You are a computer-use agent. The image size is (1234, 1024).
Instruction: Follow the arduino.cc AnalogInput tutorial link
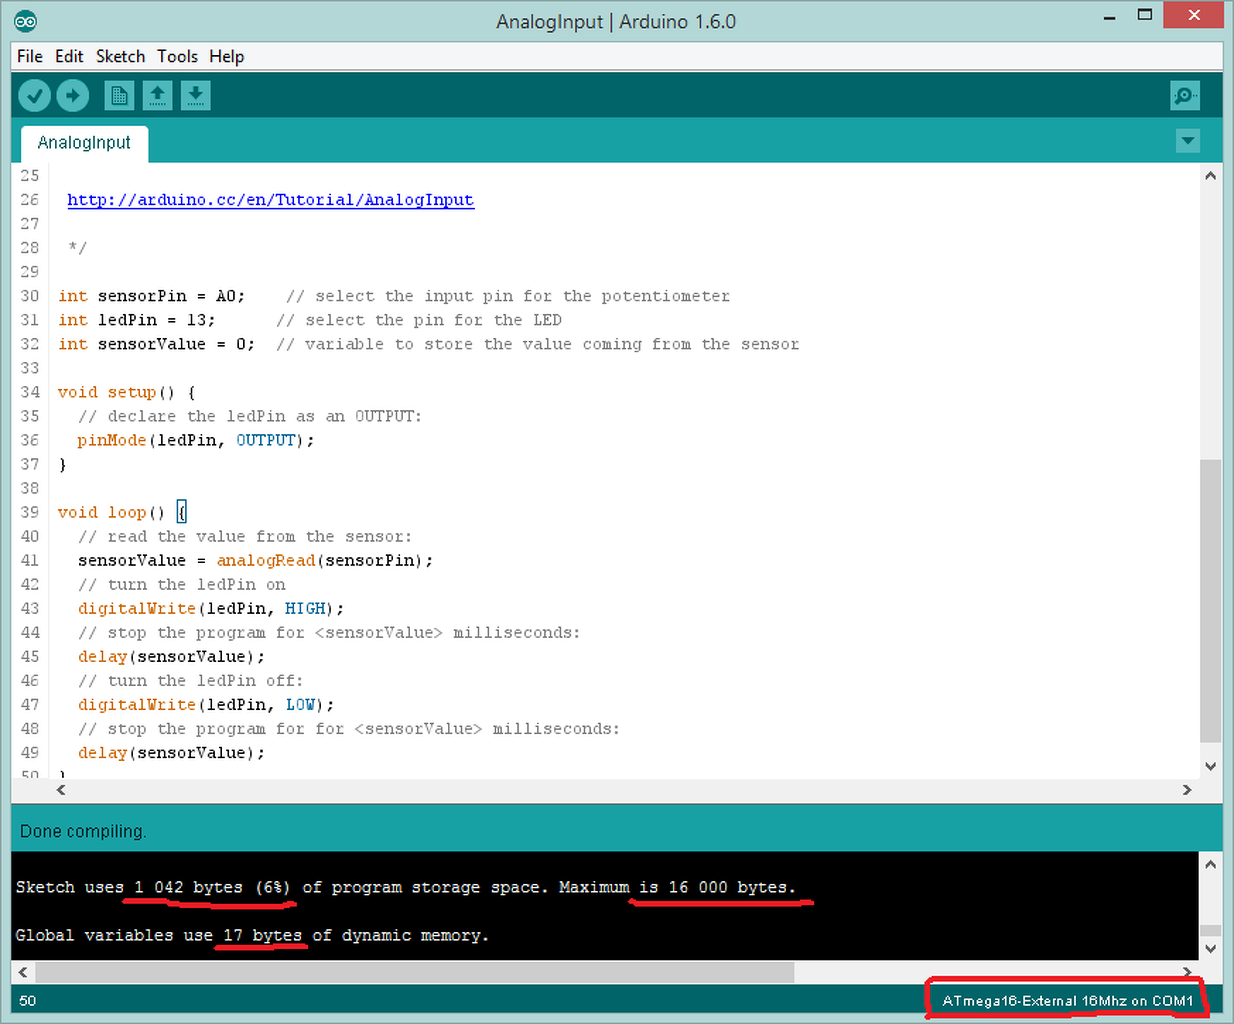pyautogui.click(x=270, y=200)
